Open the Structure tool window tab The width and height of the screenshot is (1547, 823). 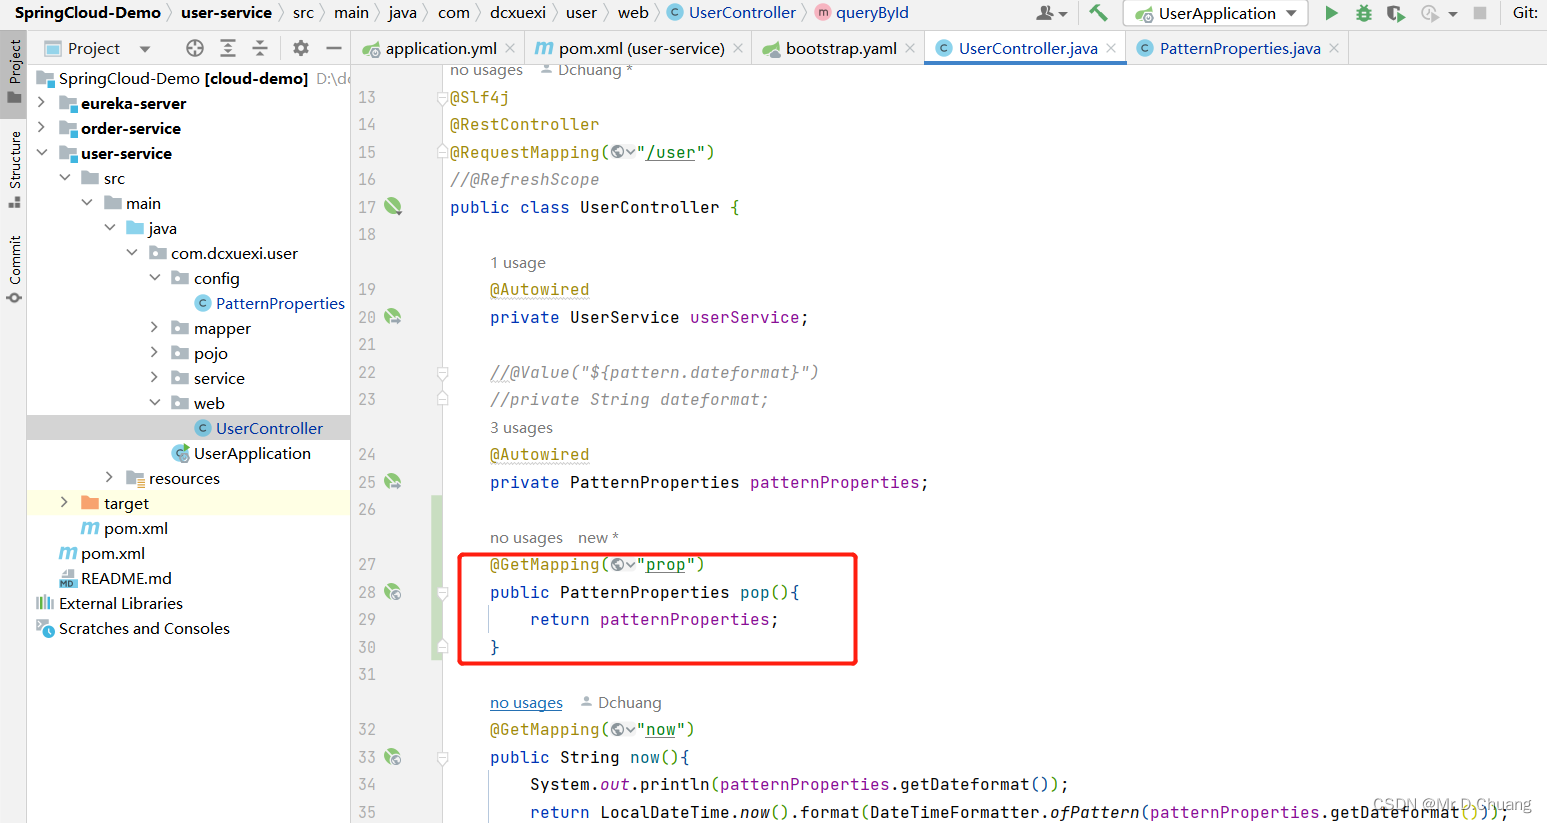[14, 168]
